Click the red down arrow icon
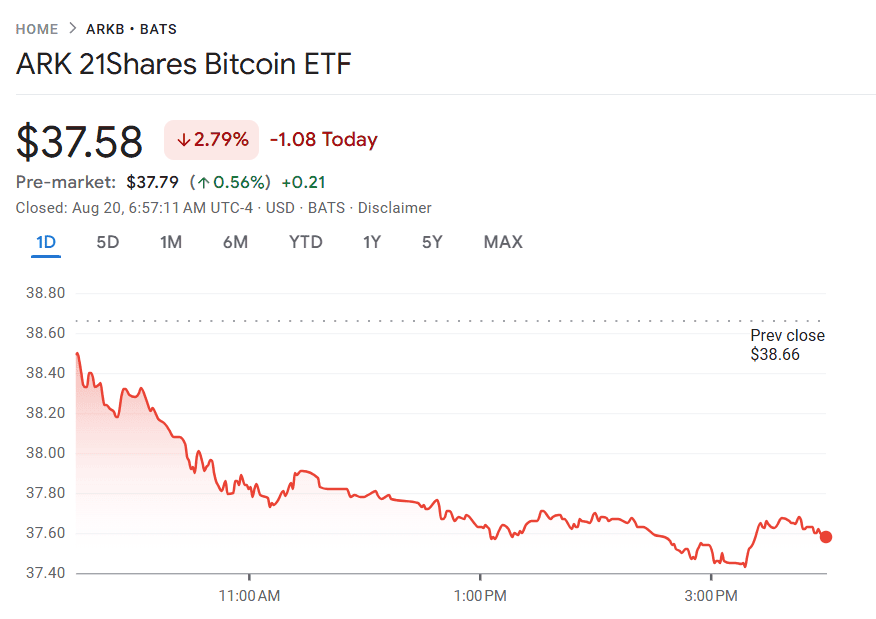The image size is (876, 619). click(183, 141)
